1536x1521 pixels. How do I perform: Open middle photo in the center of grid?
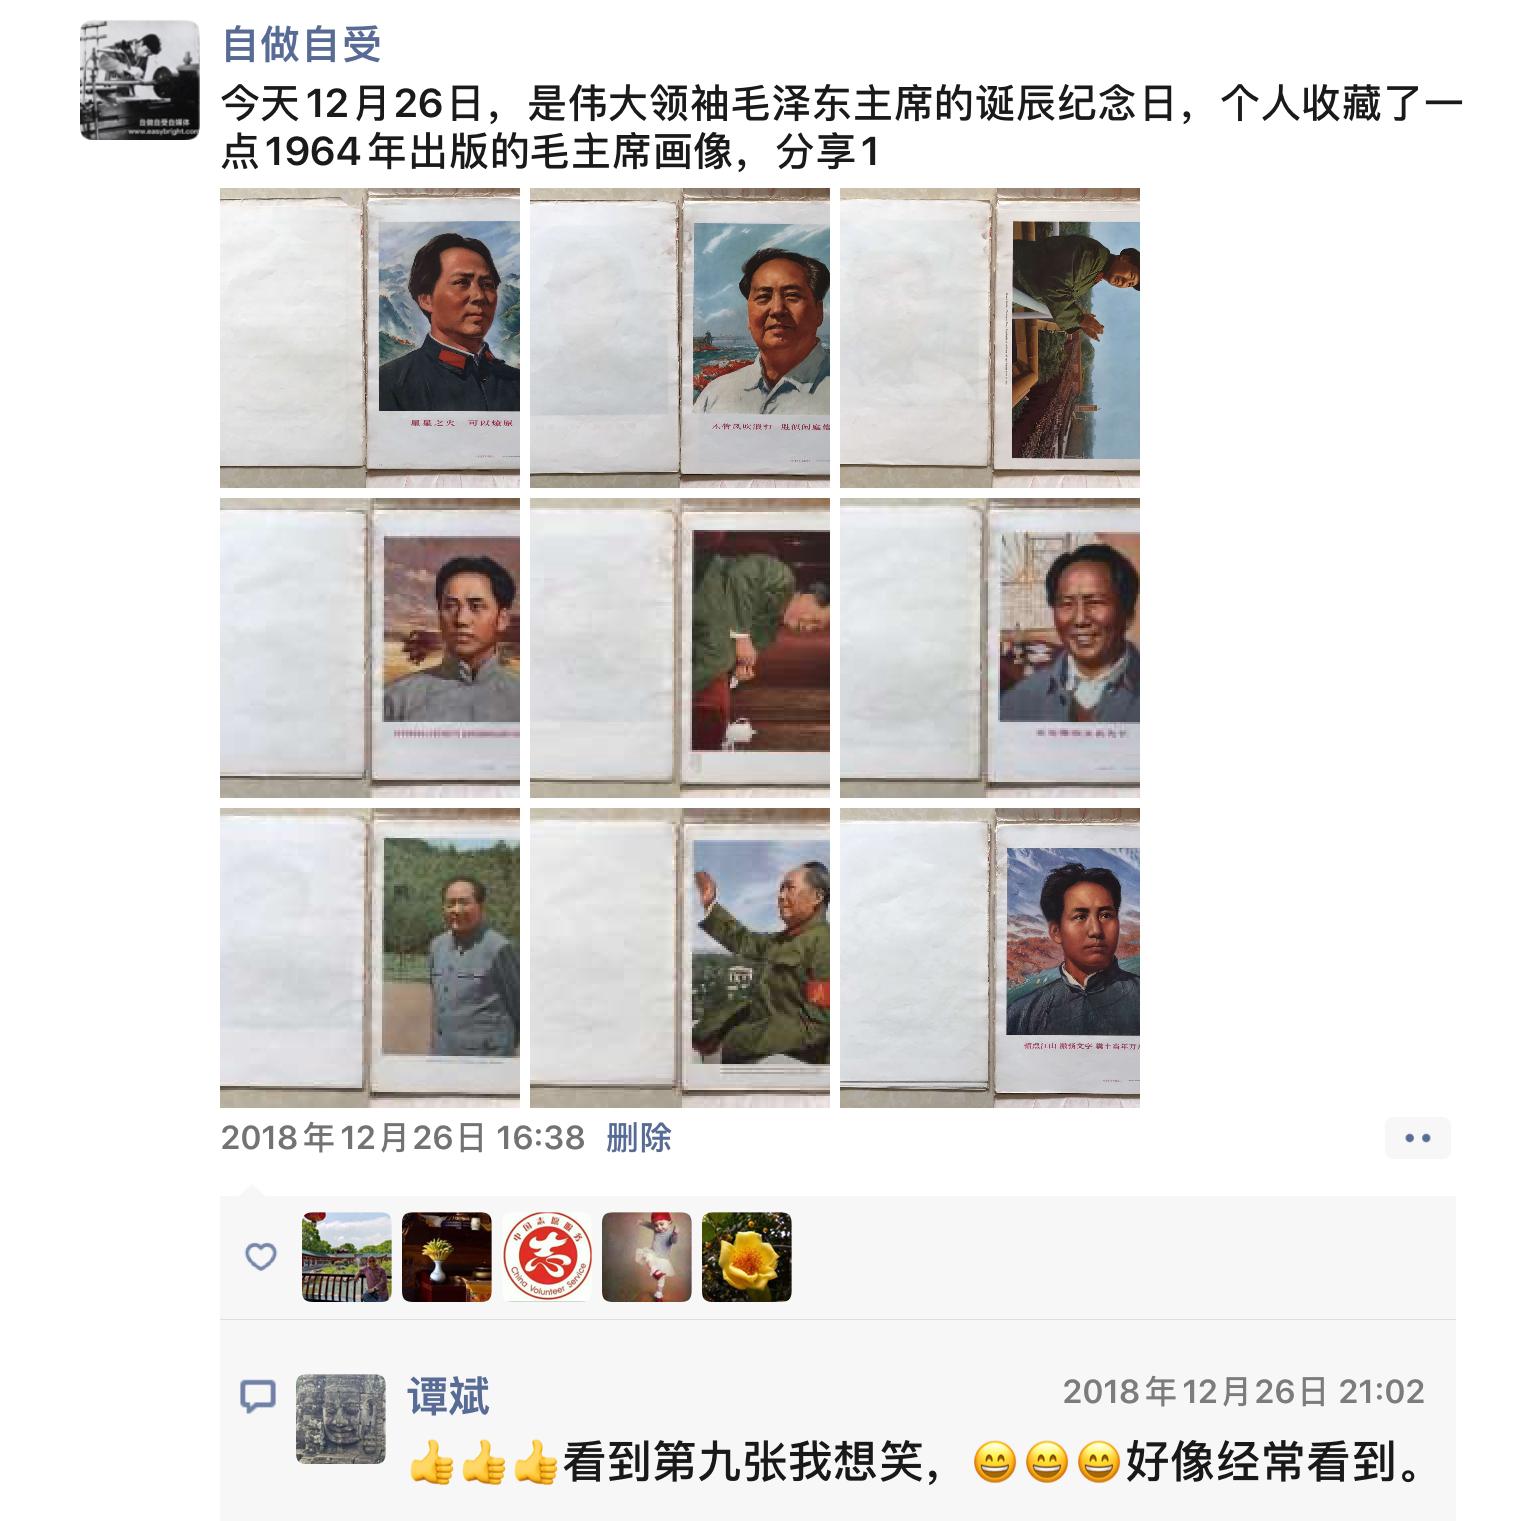(680, 648)
